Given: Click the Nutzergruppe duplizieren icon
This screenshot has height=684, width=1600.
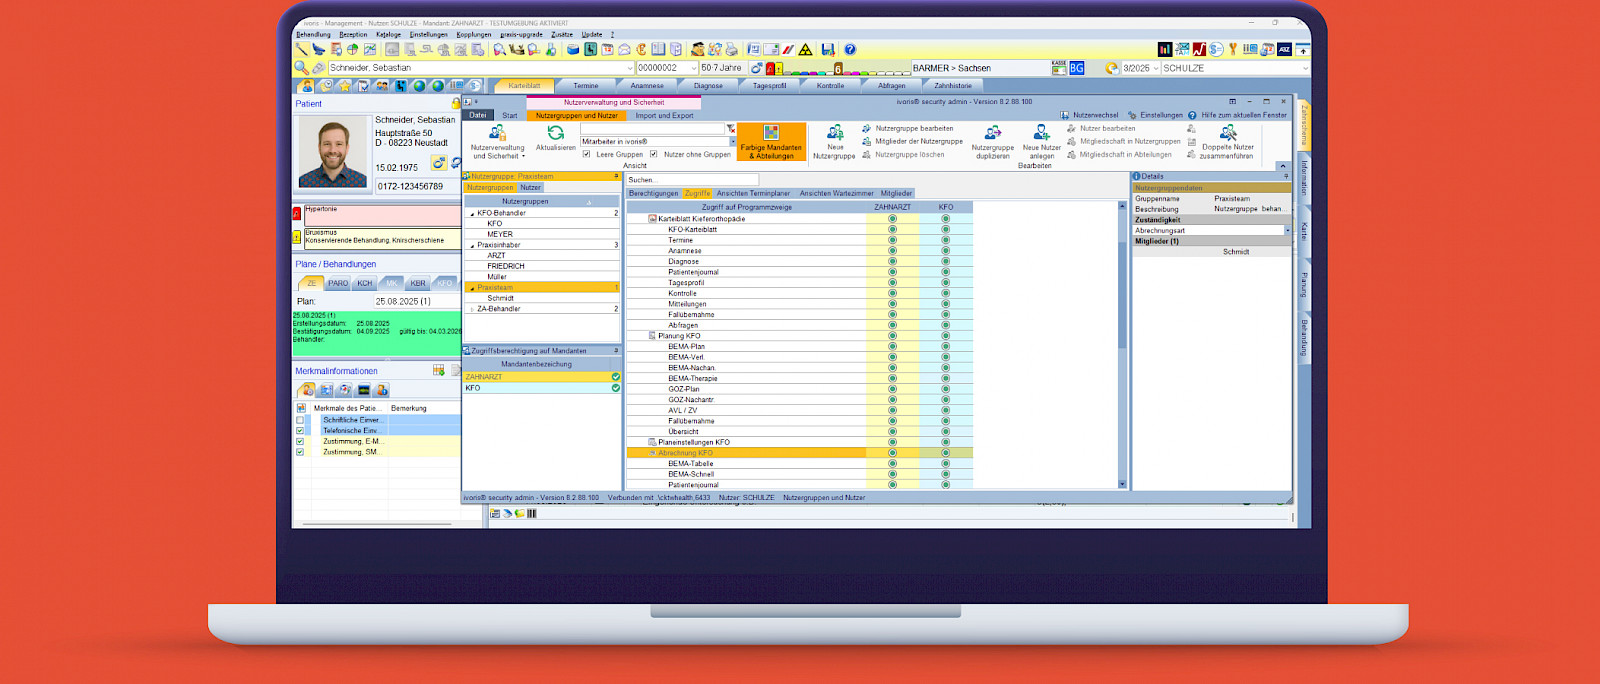Looking at the screenshot, I should [992, 133].
